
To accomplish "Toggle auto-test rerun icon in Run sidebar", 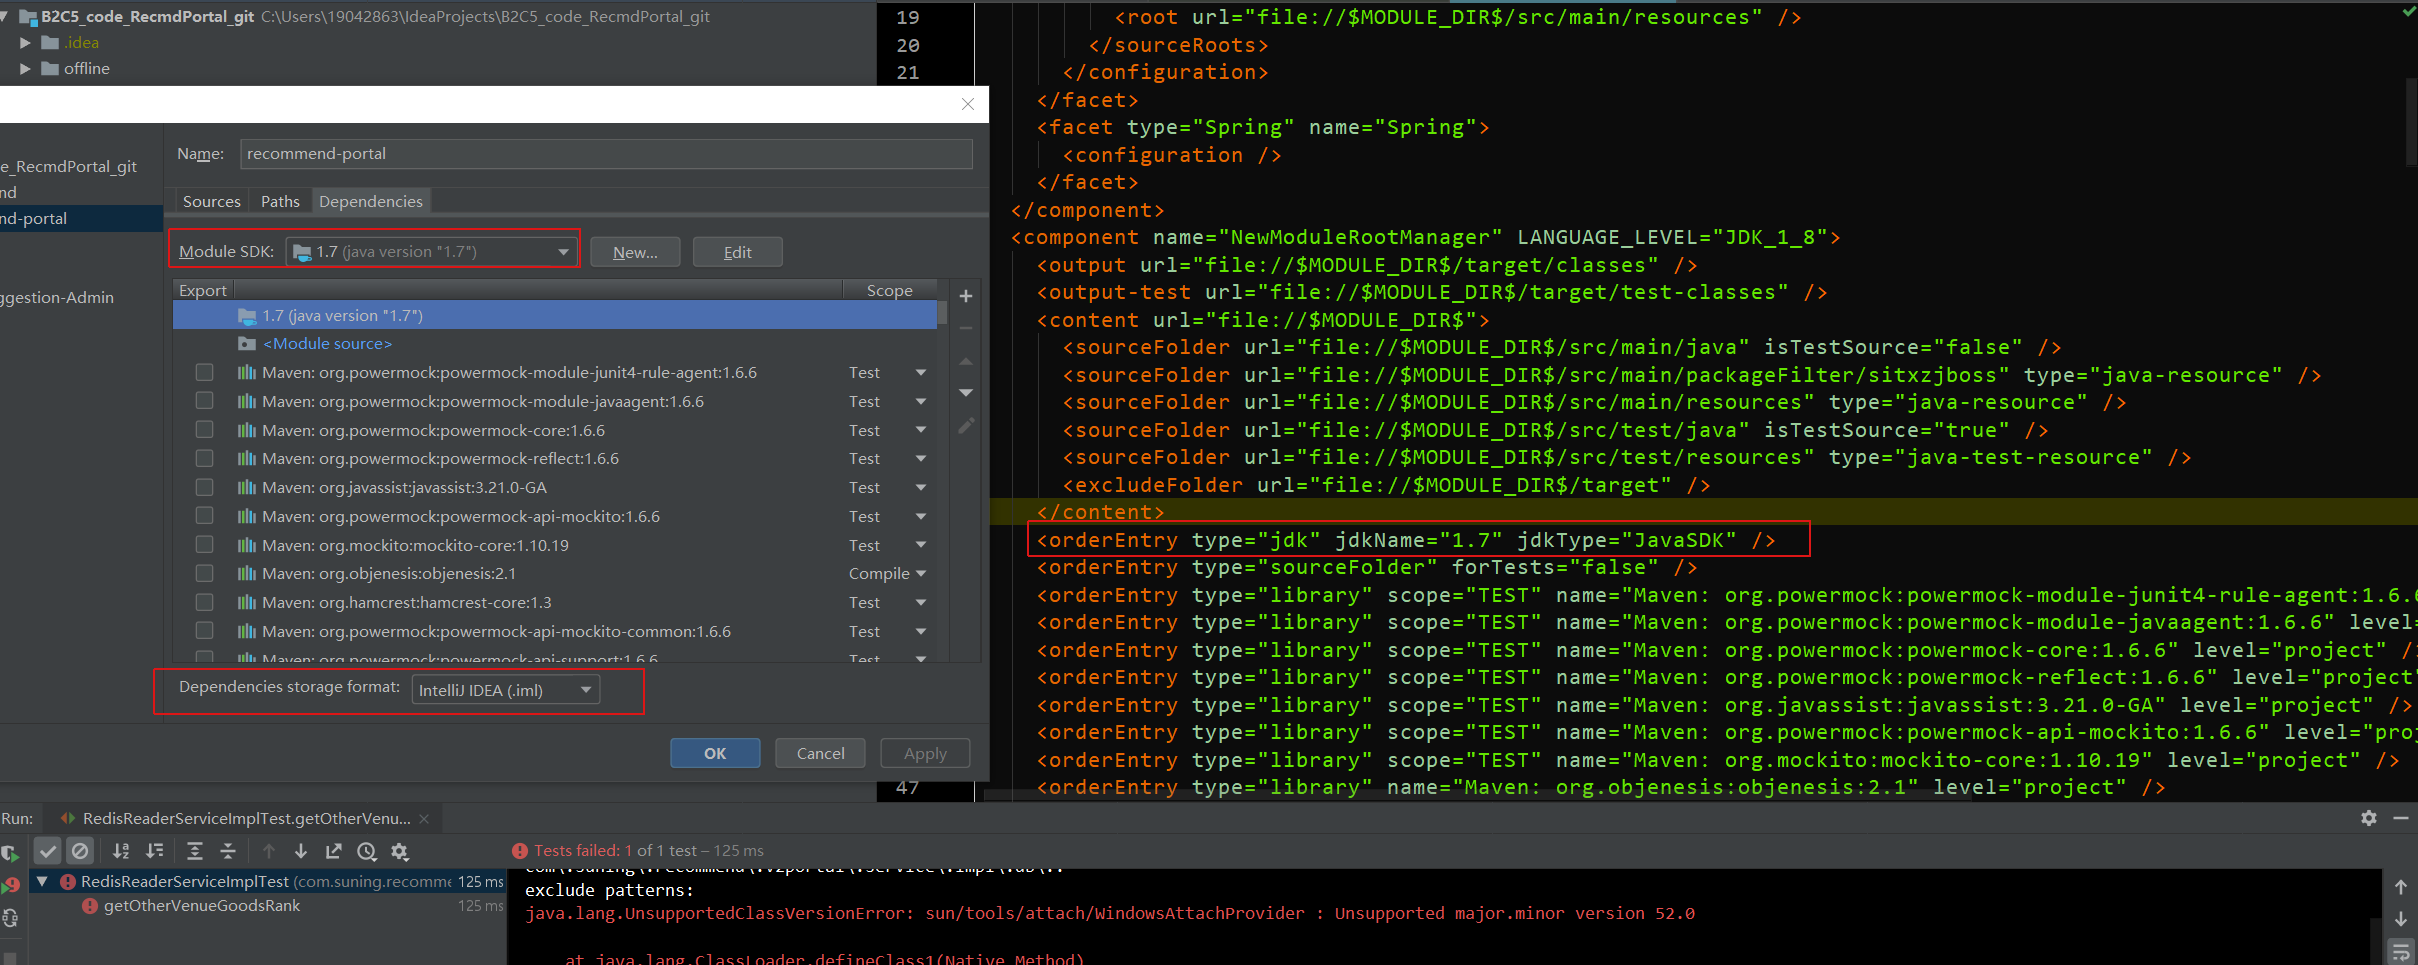I will [10, 918].
